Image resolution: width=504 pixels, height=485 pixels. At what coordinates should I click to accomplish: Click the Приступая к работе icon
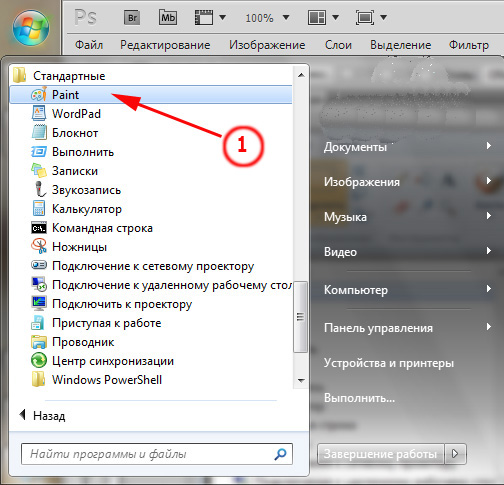[38, 322]
